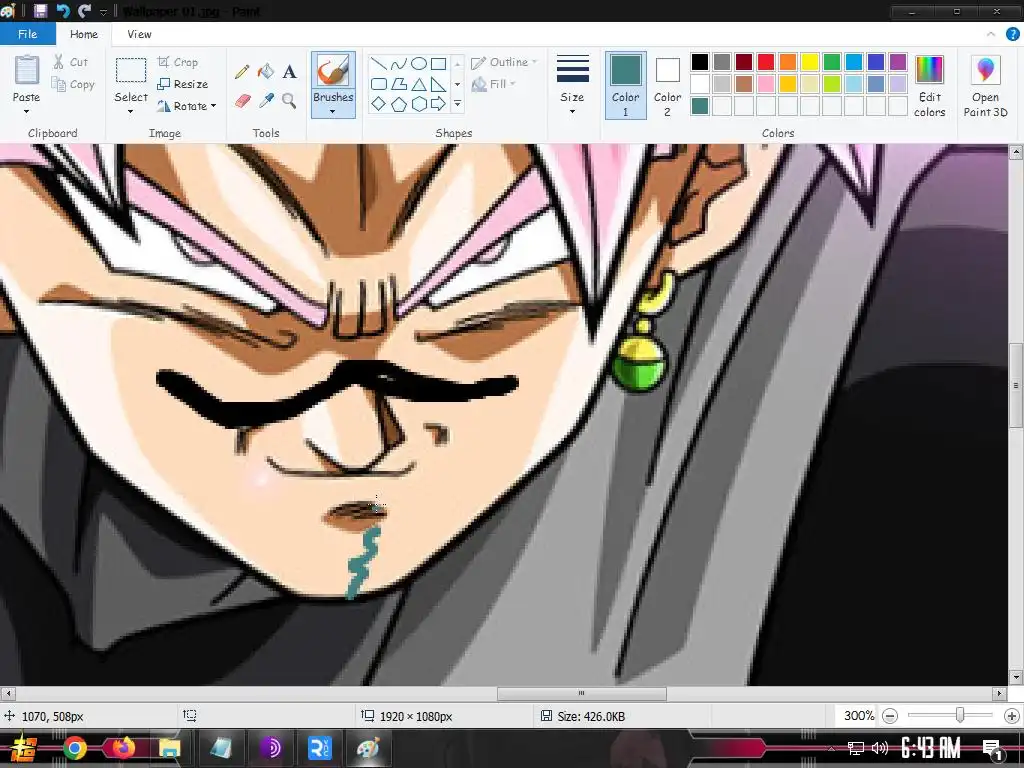Image resolution: width=1024 pixels, height=768 pixels.
Task: Click the Brushes tool icon
Action: click(333, 71)
